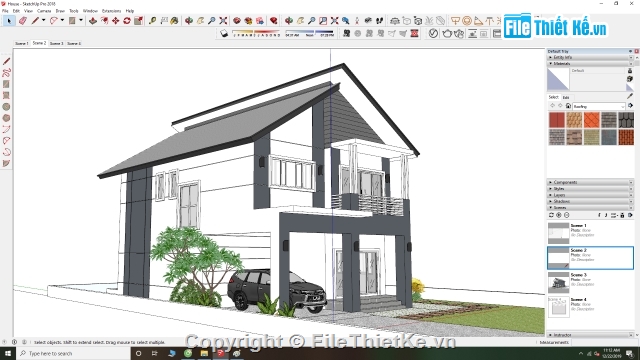
Task: Select the Rectangle shape tool
Action: click(72, 20)
